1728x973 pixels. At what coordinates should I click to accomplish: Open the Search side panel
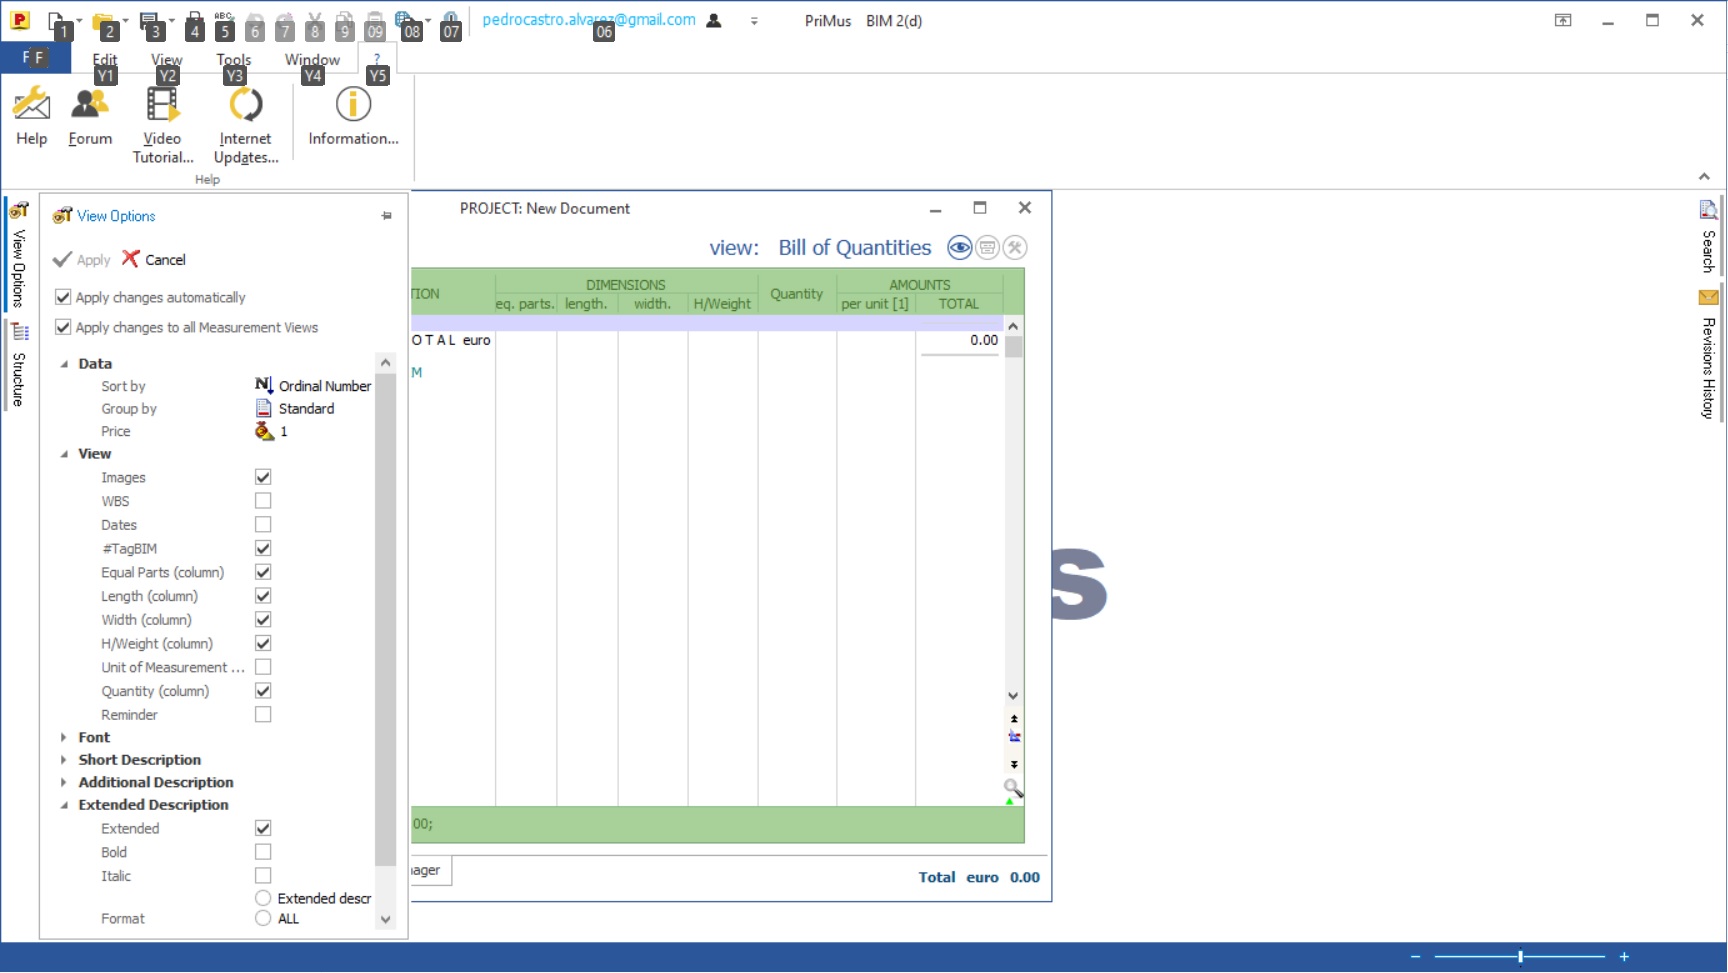pos(1708,238)
